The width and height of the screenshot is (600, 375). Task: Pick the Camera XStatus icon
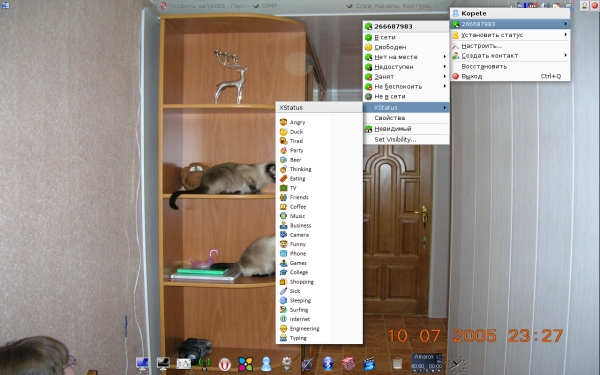tap(283, 235)
